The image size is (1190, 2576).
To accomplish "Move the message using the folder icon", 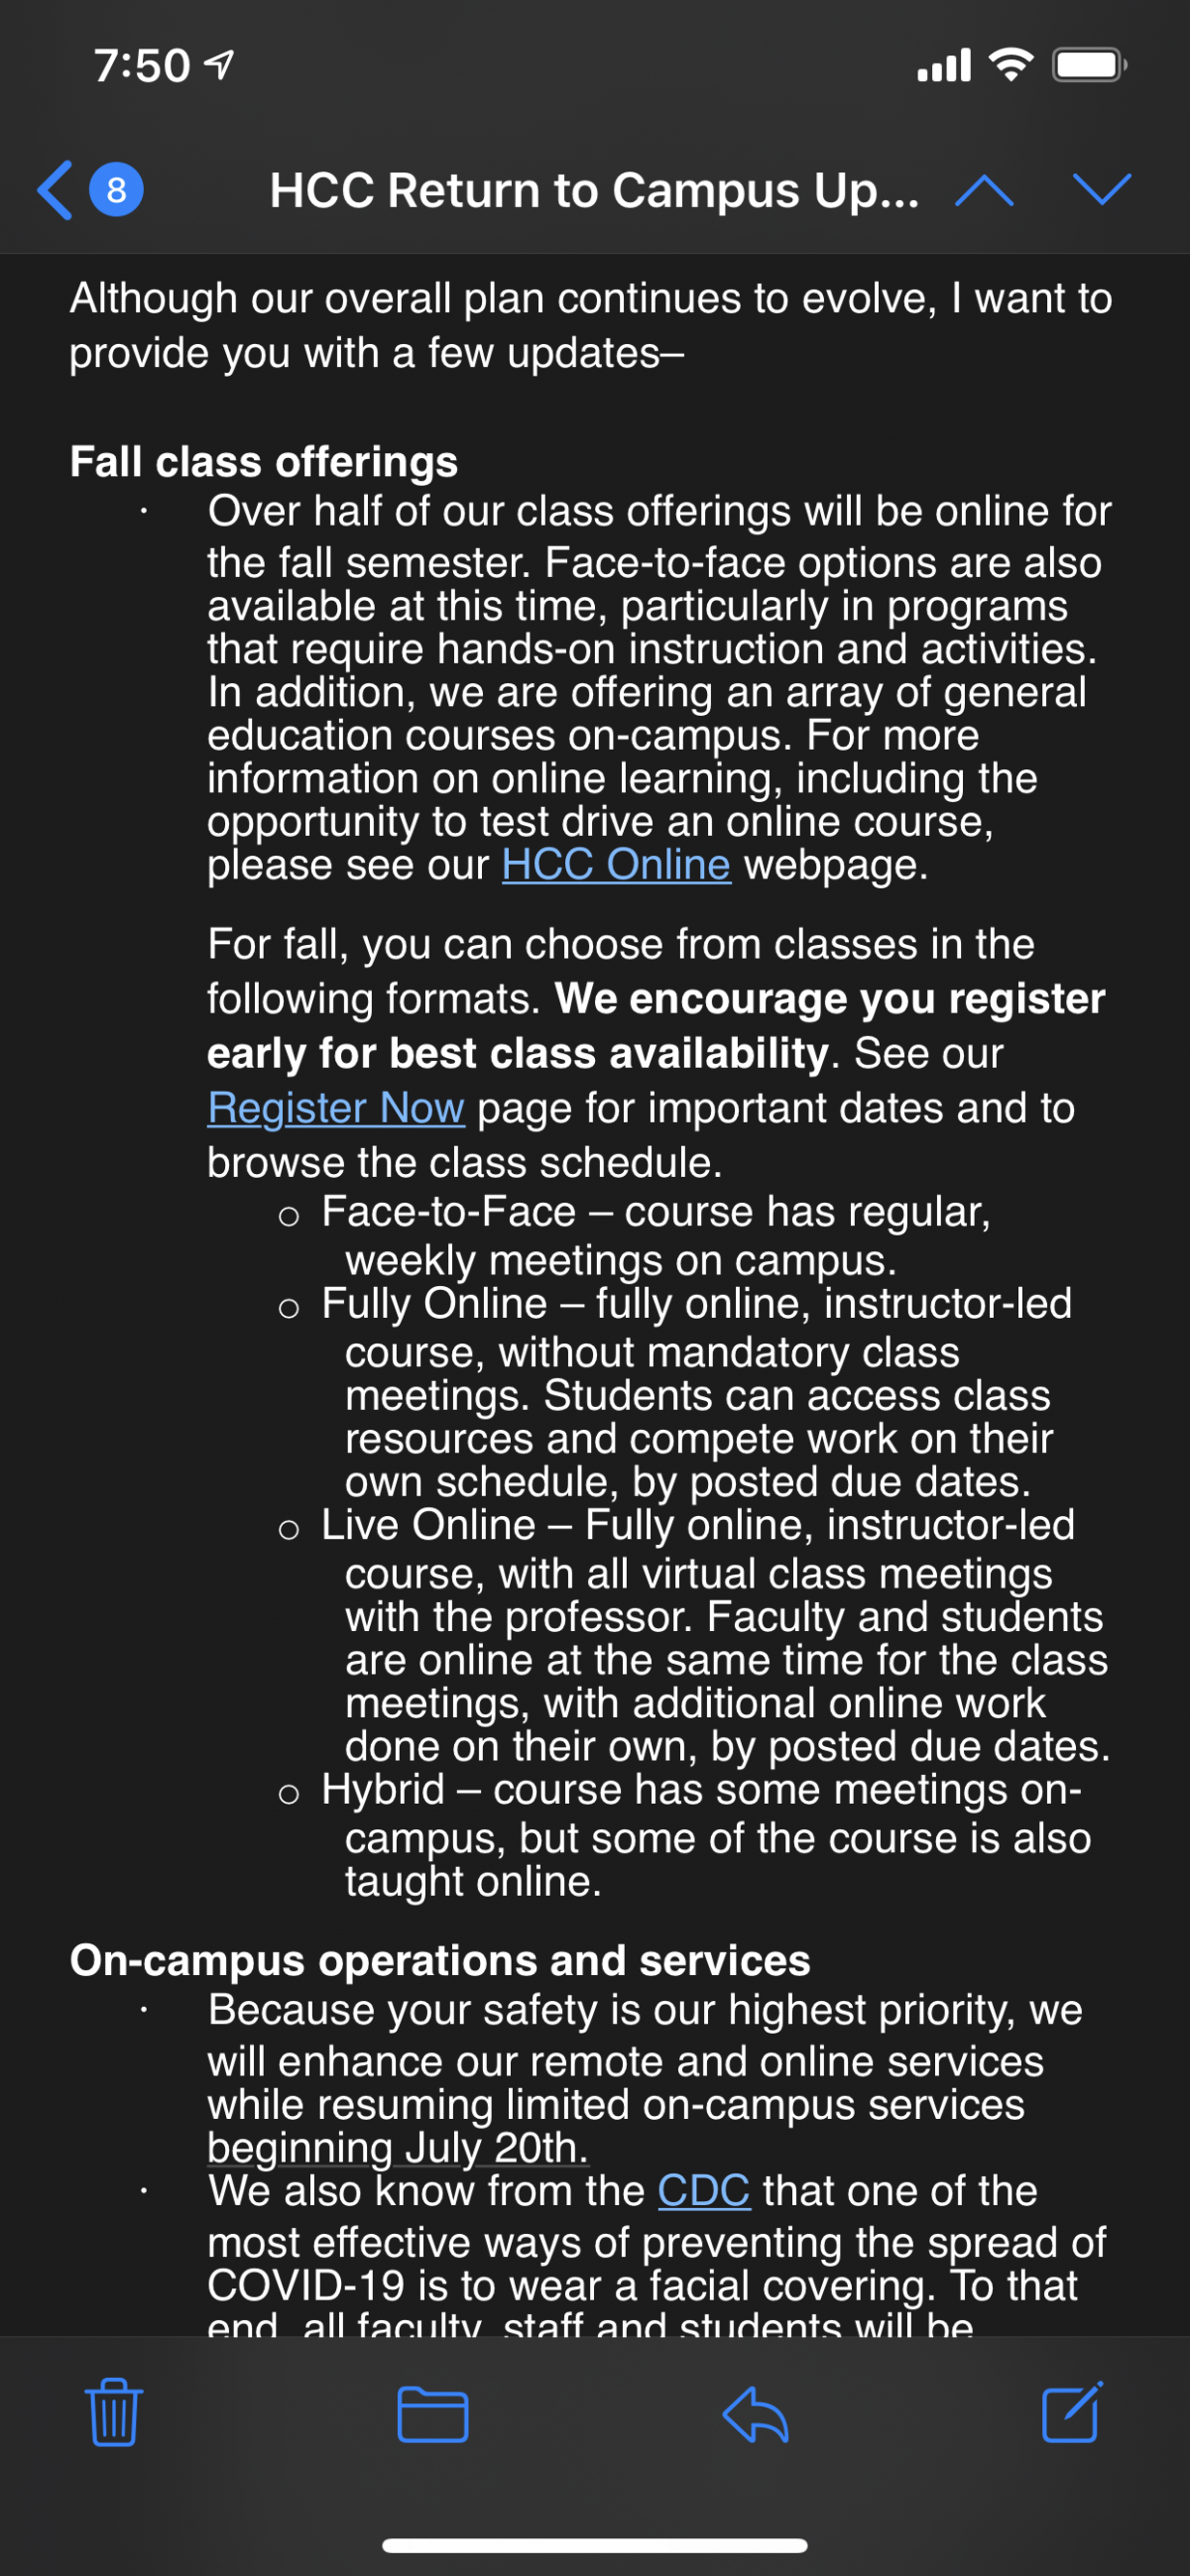I will click(433, 2414).
